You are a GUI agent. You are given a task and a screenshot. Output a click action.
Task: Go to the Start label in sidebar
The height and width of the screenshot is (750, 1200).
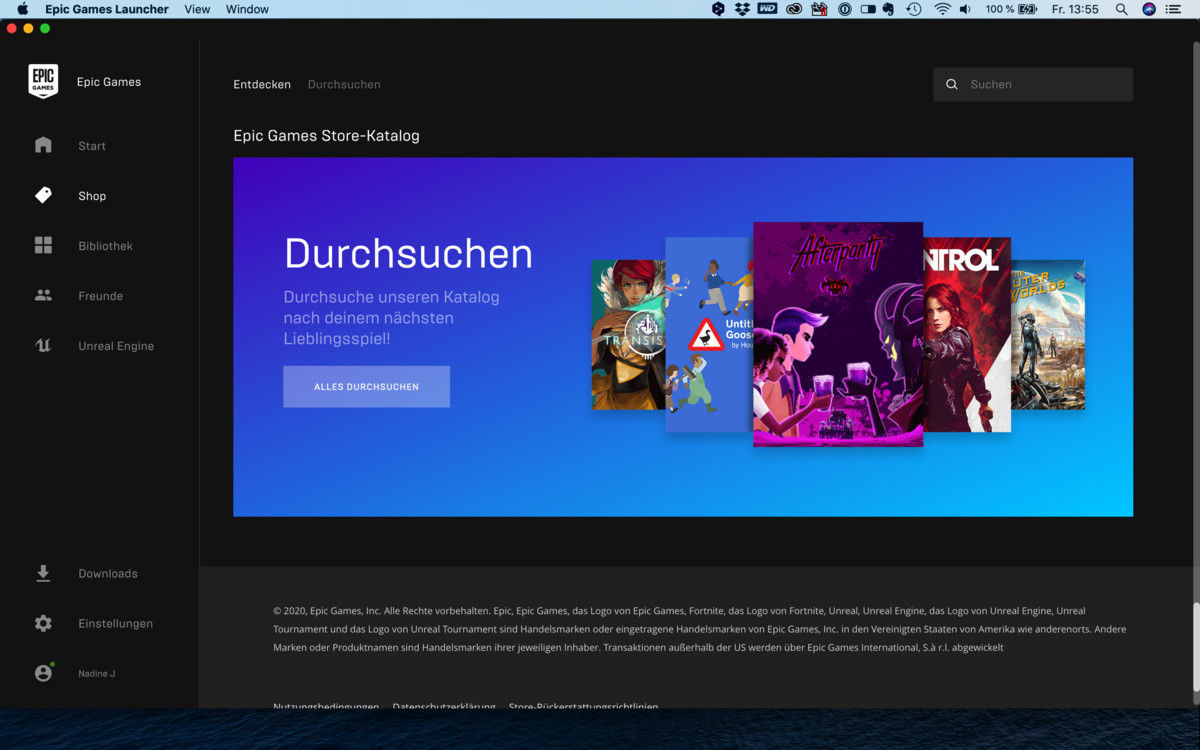tap(92, 146)
